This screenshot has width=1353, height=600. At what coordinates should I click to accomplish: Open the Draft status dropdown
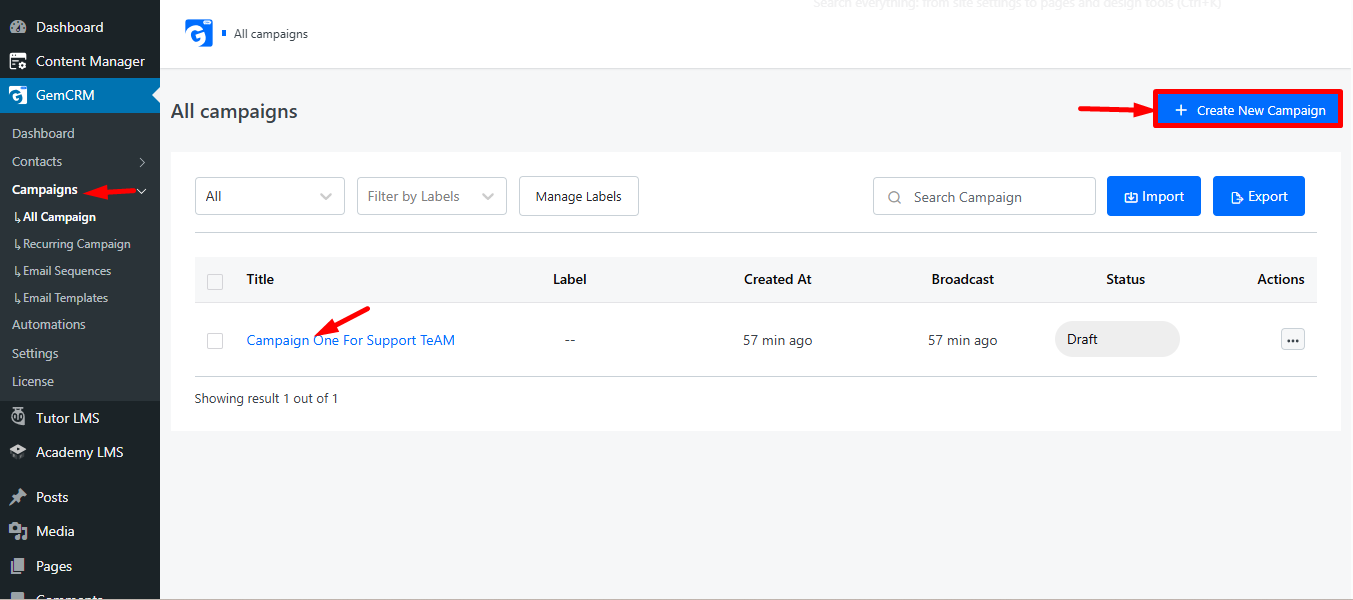coord(1117,339)
